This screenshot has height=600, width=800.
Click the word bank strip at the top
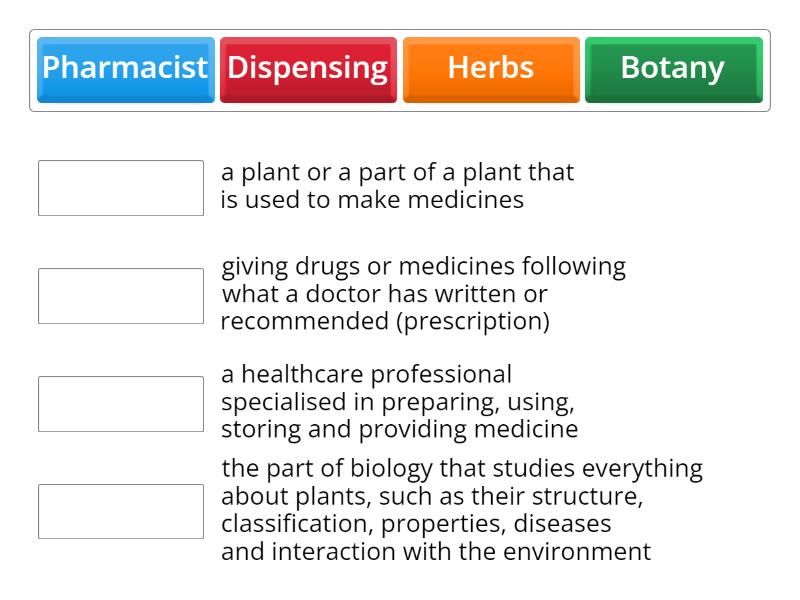pos(400,68)
